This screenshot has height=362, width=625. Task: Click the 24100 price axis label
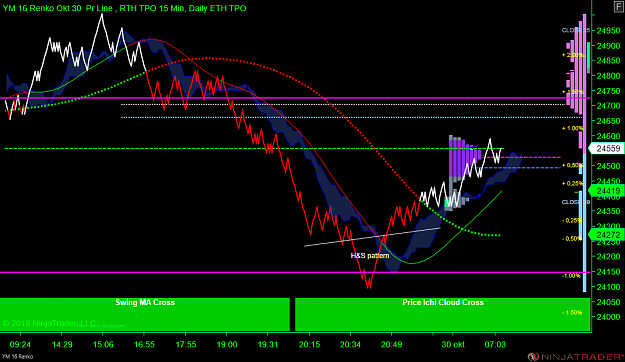click(608, 287)
